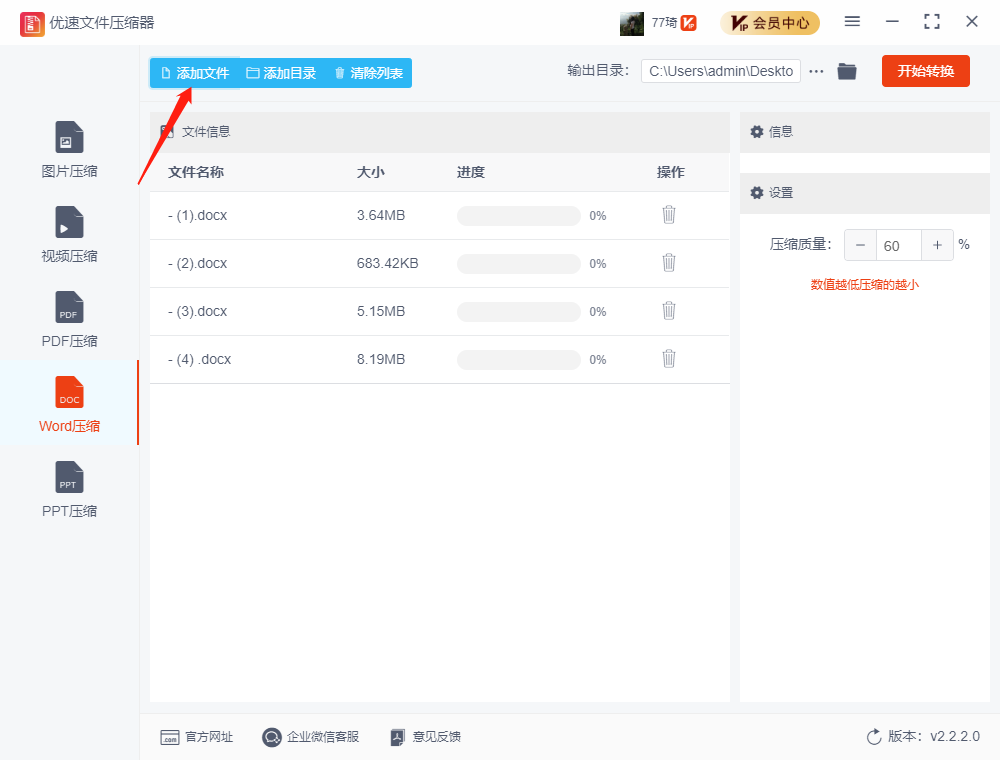Screen dimensions: 1000x760
Task: Click the 意见反馈 feedback link
Action: click(x=425, y=737)
